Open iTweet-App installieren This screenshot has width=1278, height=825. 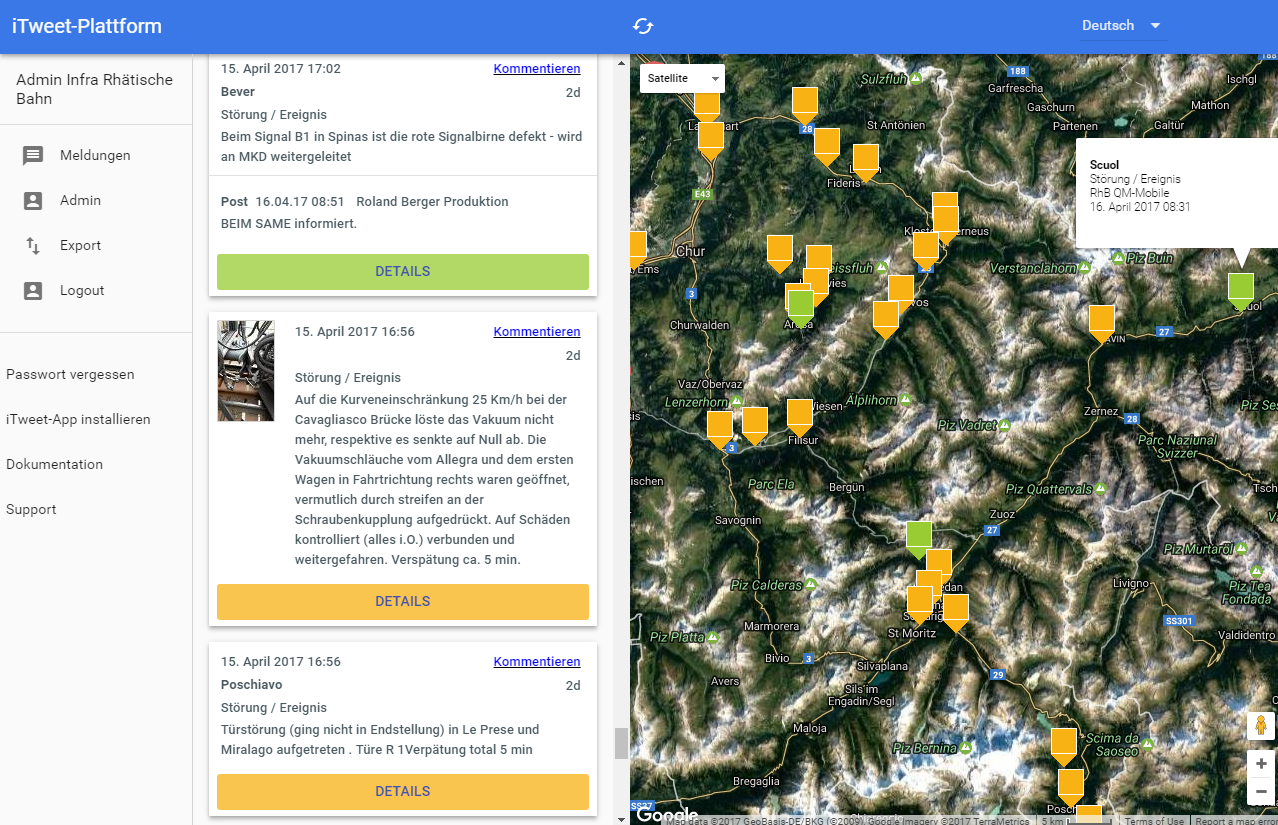click(78, 419)
